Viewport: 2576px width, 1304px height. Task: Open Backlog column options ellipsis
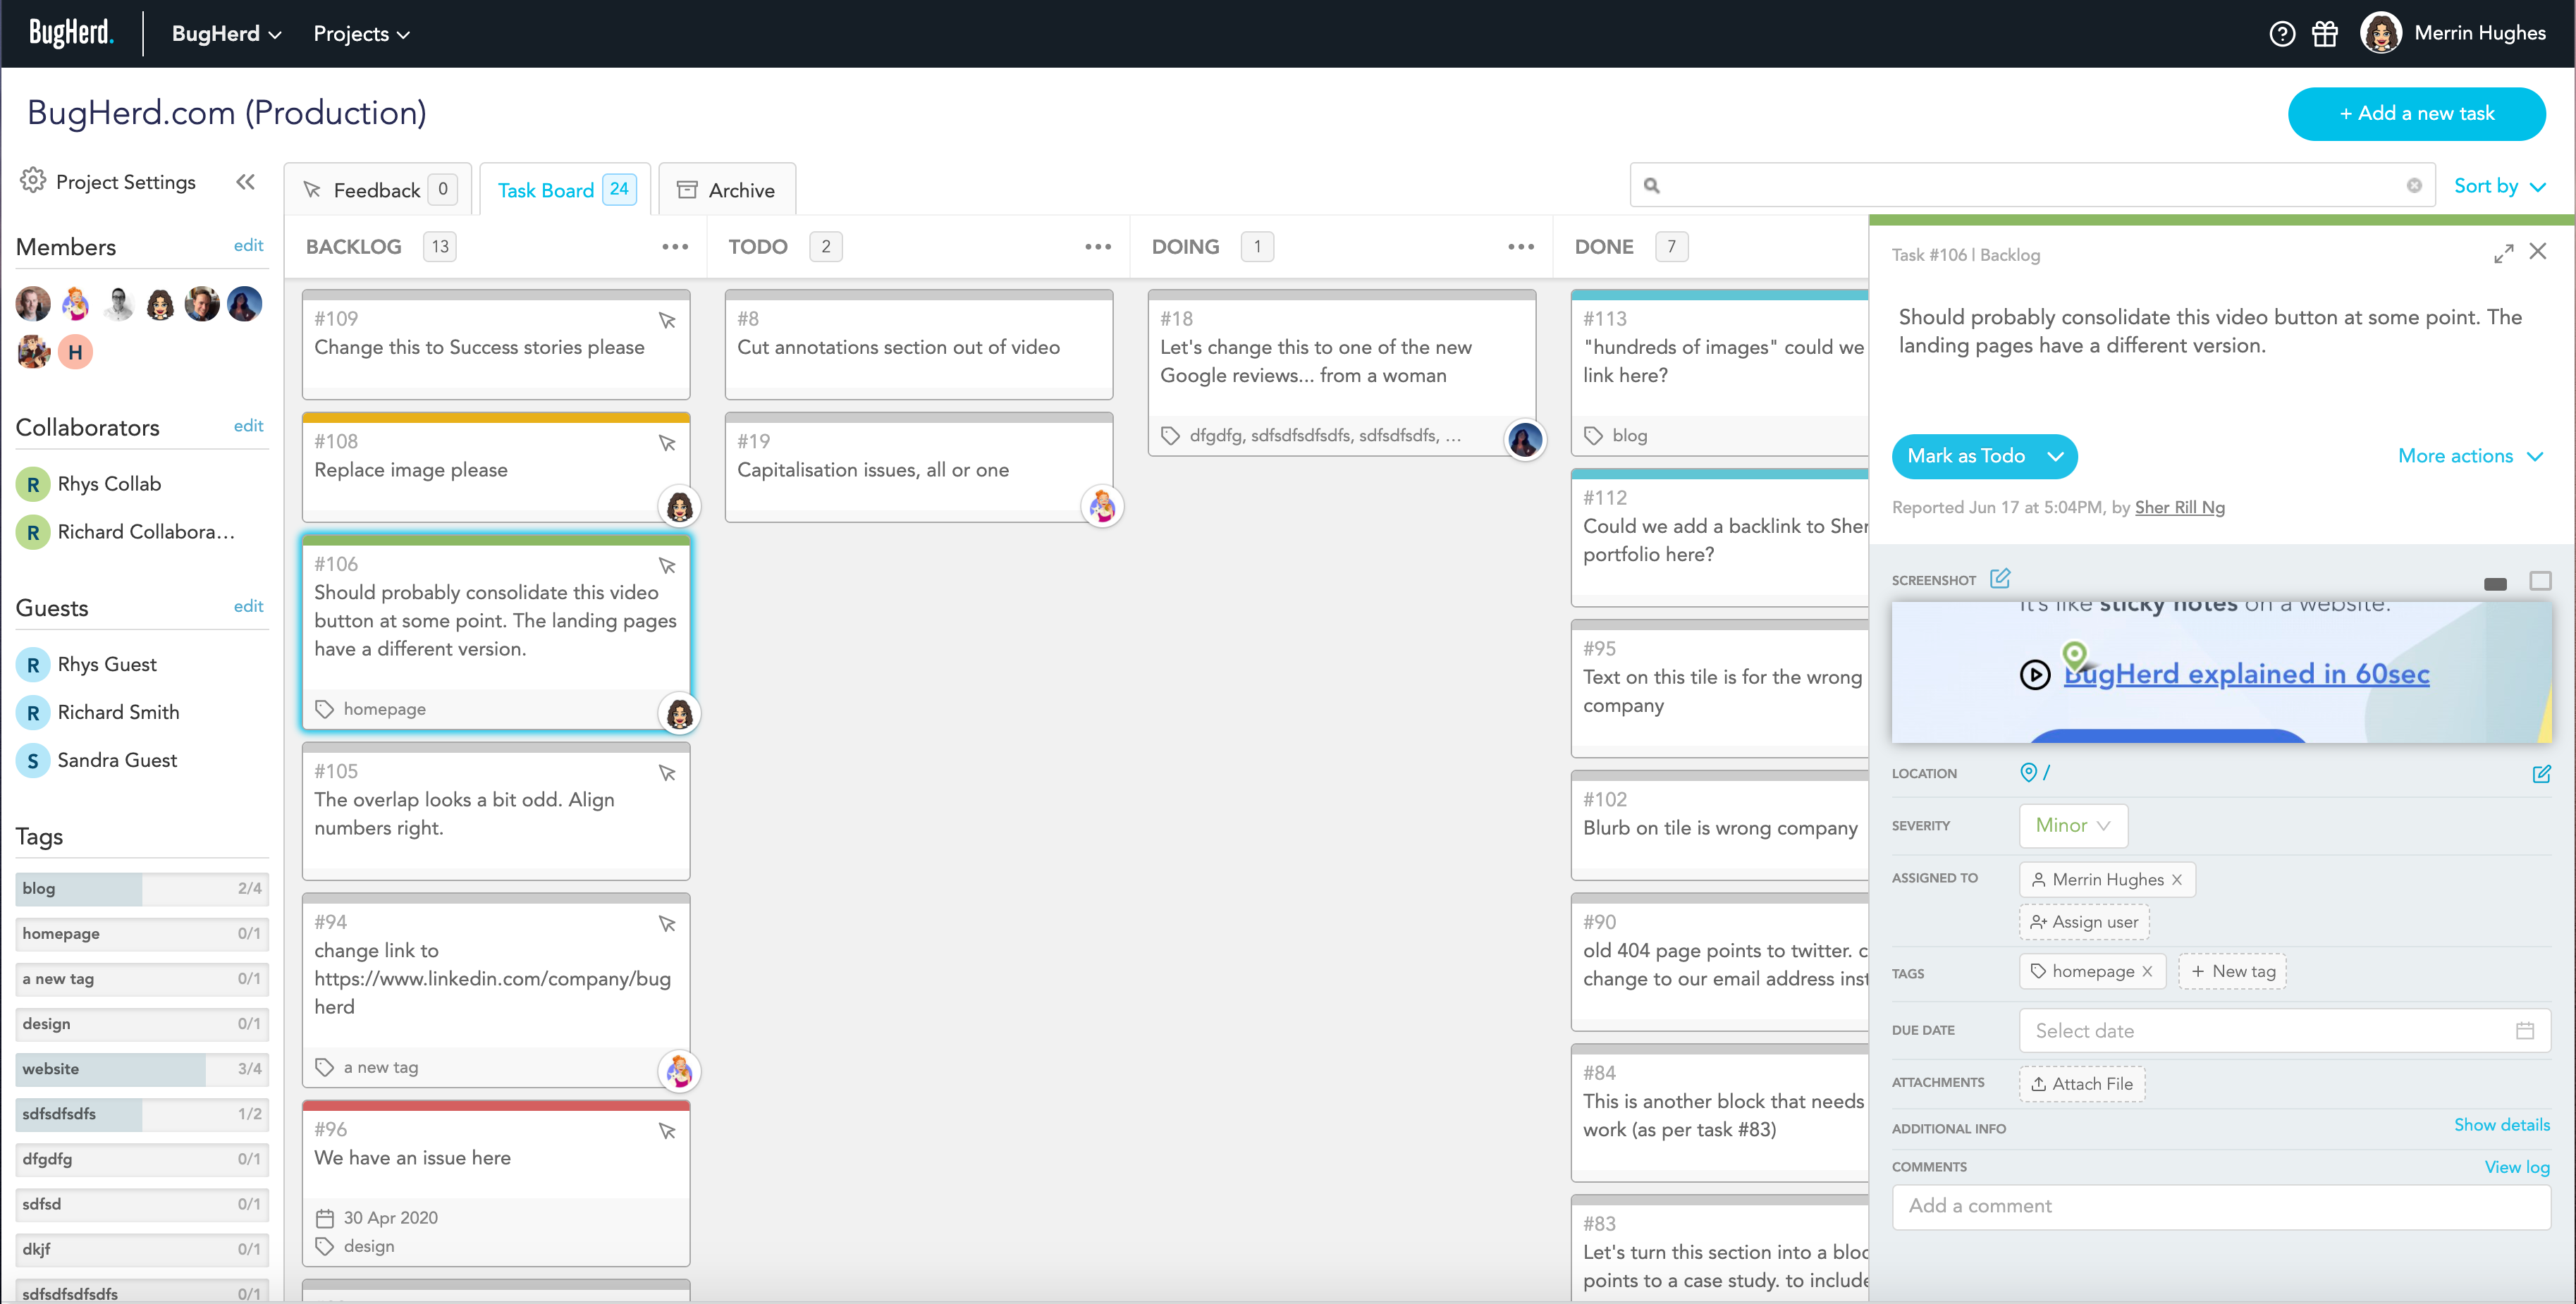[675, 247]
